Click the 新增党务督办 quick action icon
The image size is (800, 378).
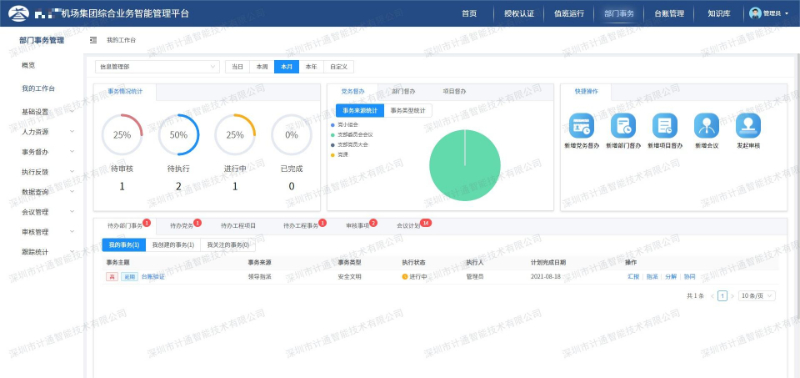[x=581, y=125]
